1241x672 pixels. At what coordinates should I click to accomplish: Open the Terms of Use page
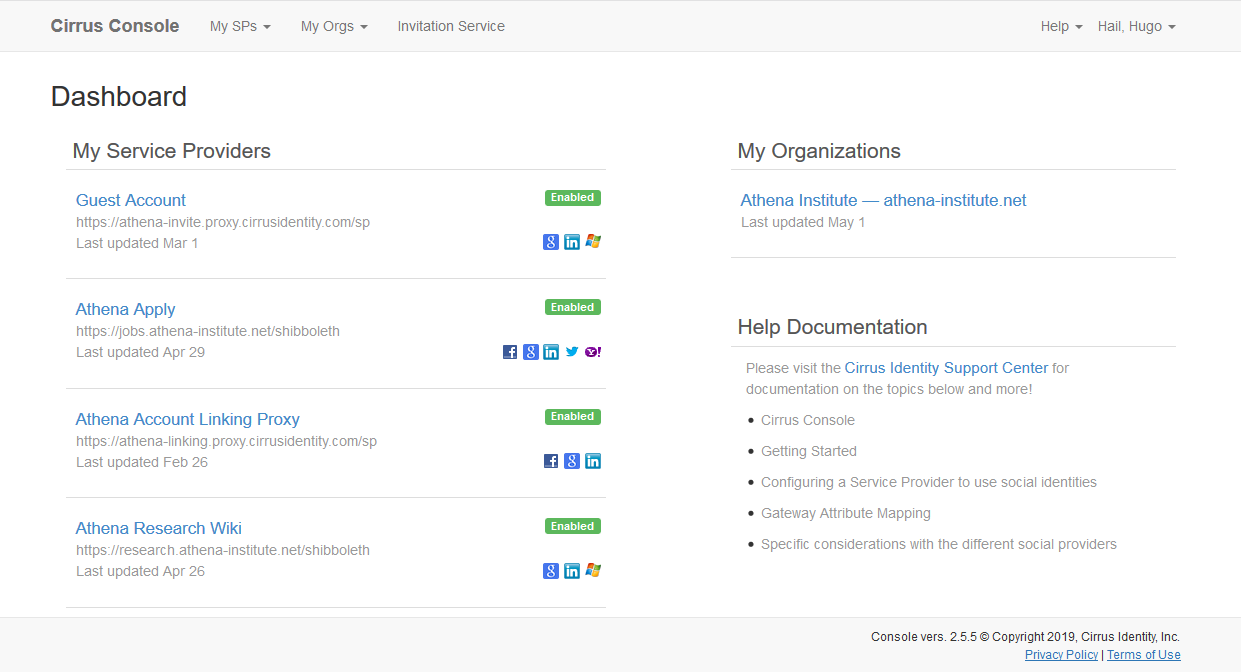pos(1143,654)
